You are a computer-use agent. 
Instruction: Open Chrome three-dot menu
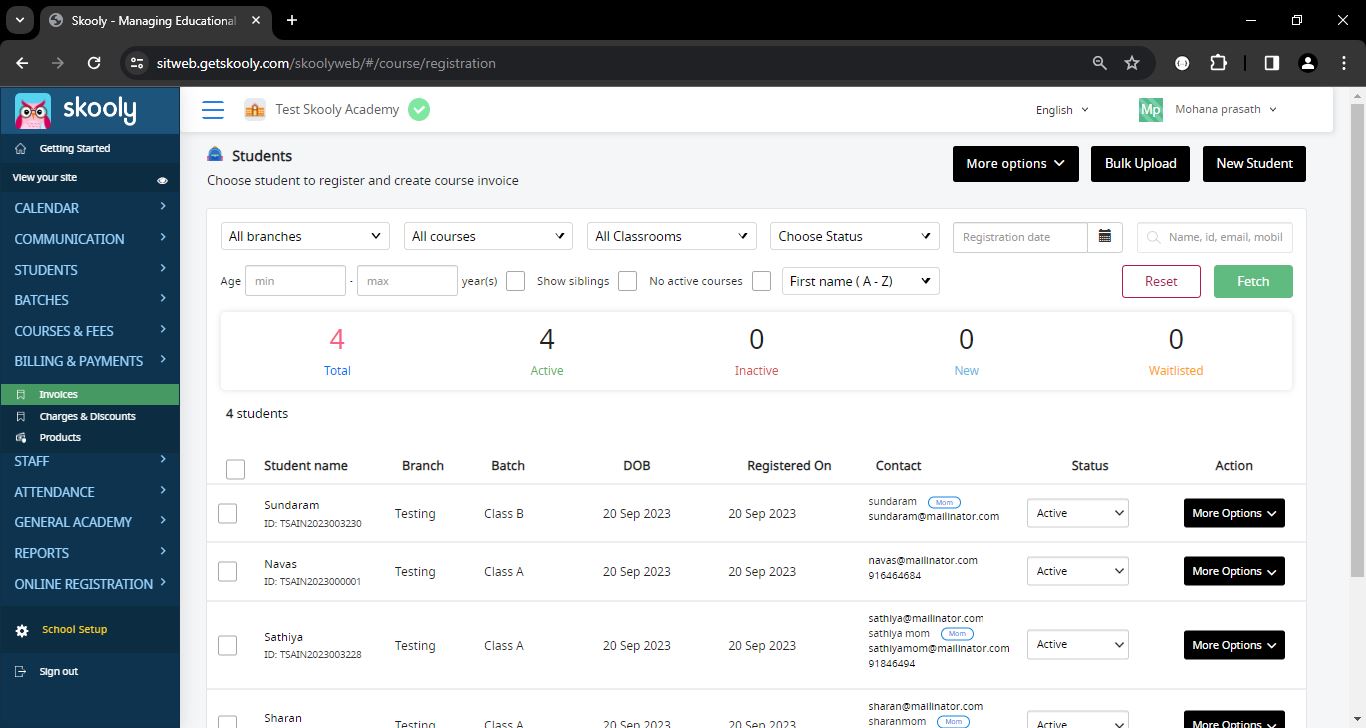[x=1342, y=63]
